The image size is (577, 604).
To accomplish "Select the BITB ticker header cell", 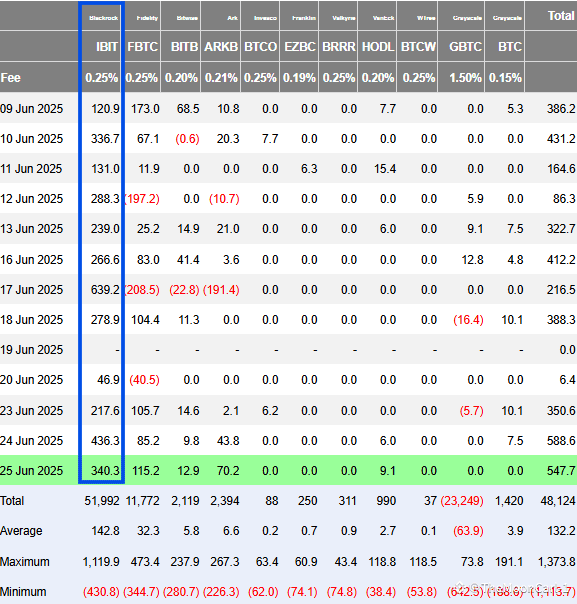I will coord(185,47).
